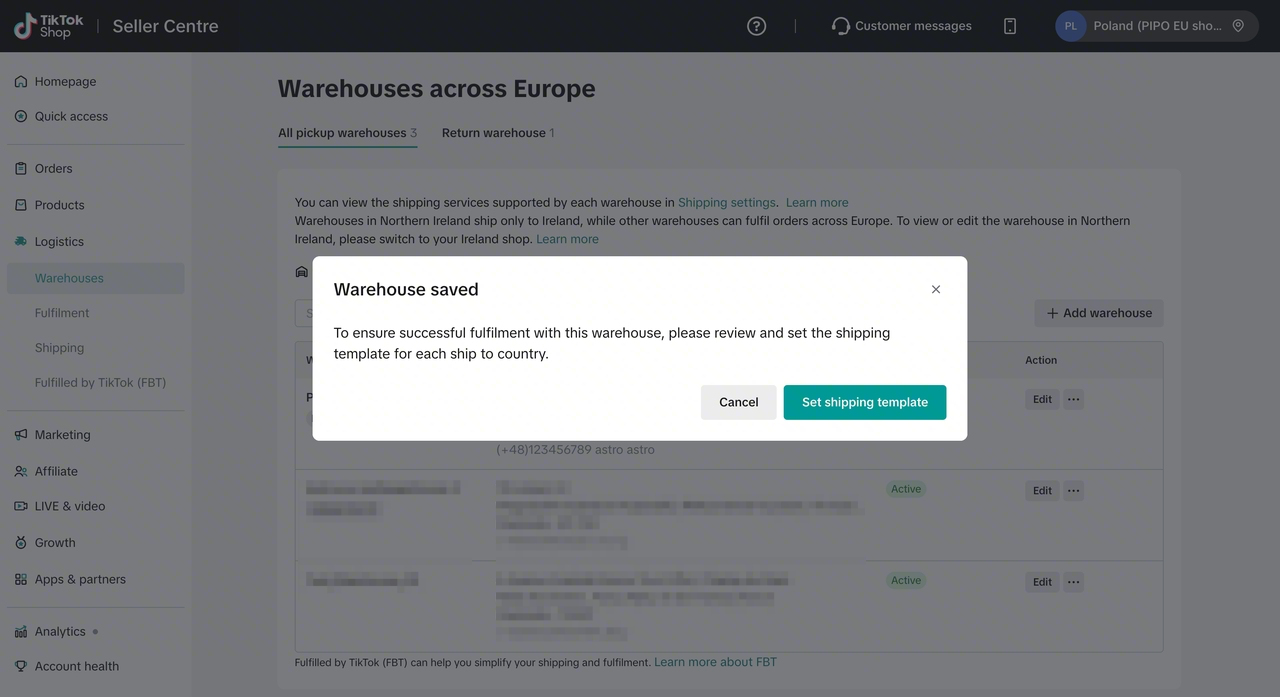Click the Products bag icon
This screenshot has height=697, width=1280.
coord(21,205)
